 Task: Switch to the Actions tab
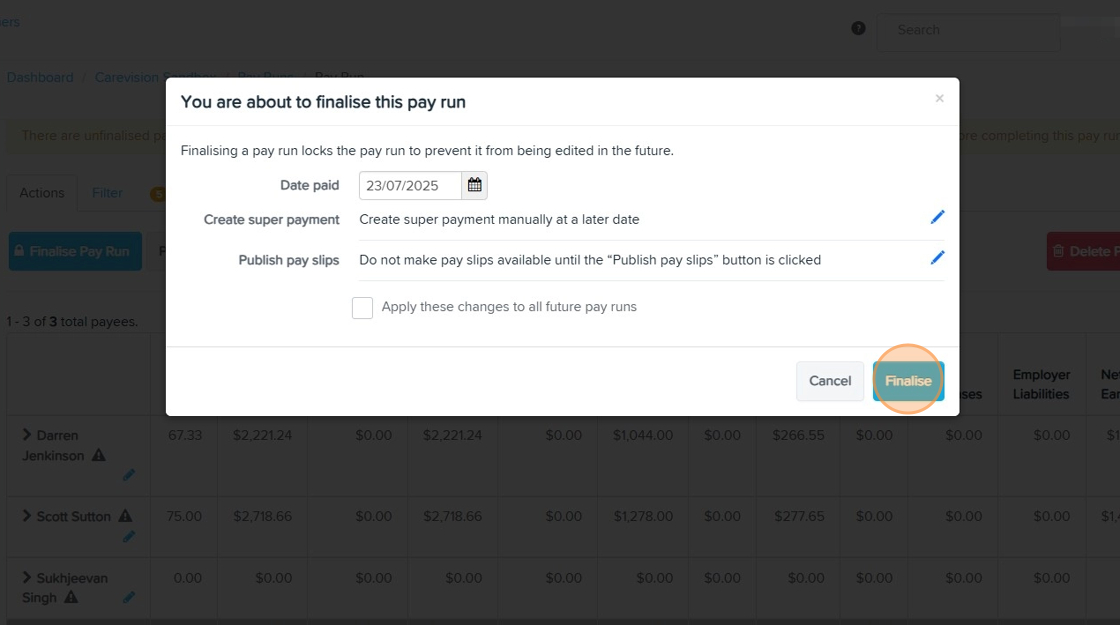[x=42, y=193]
